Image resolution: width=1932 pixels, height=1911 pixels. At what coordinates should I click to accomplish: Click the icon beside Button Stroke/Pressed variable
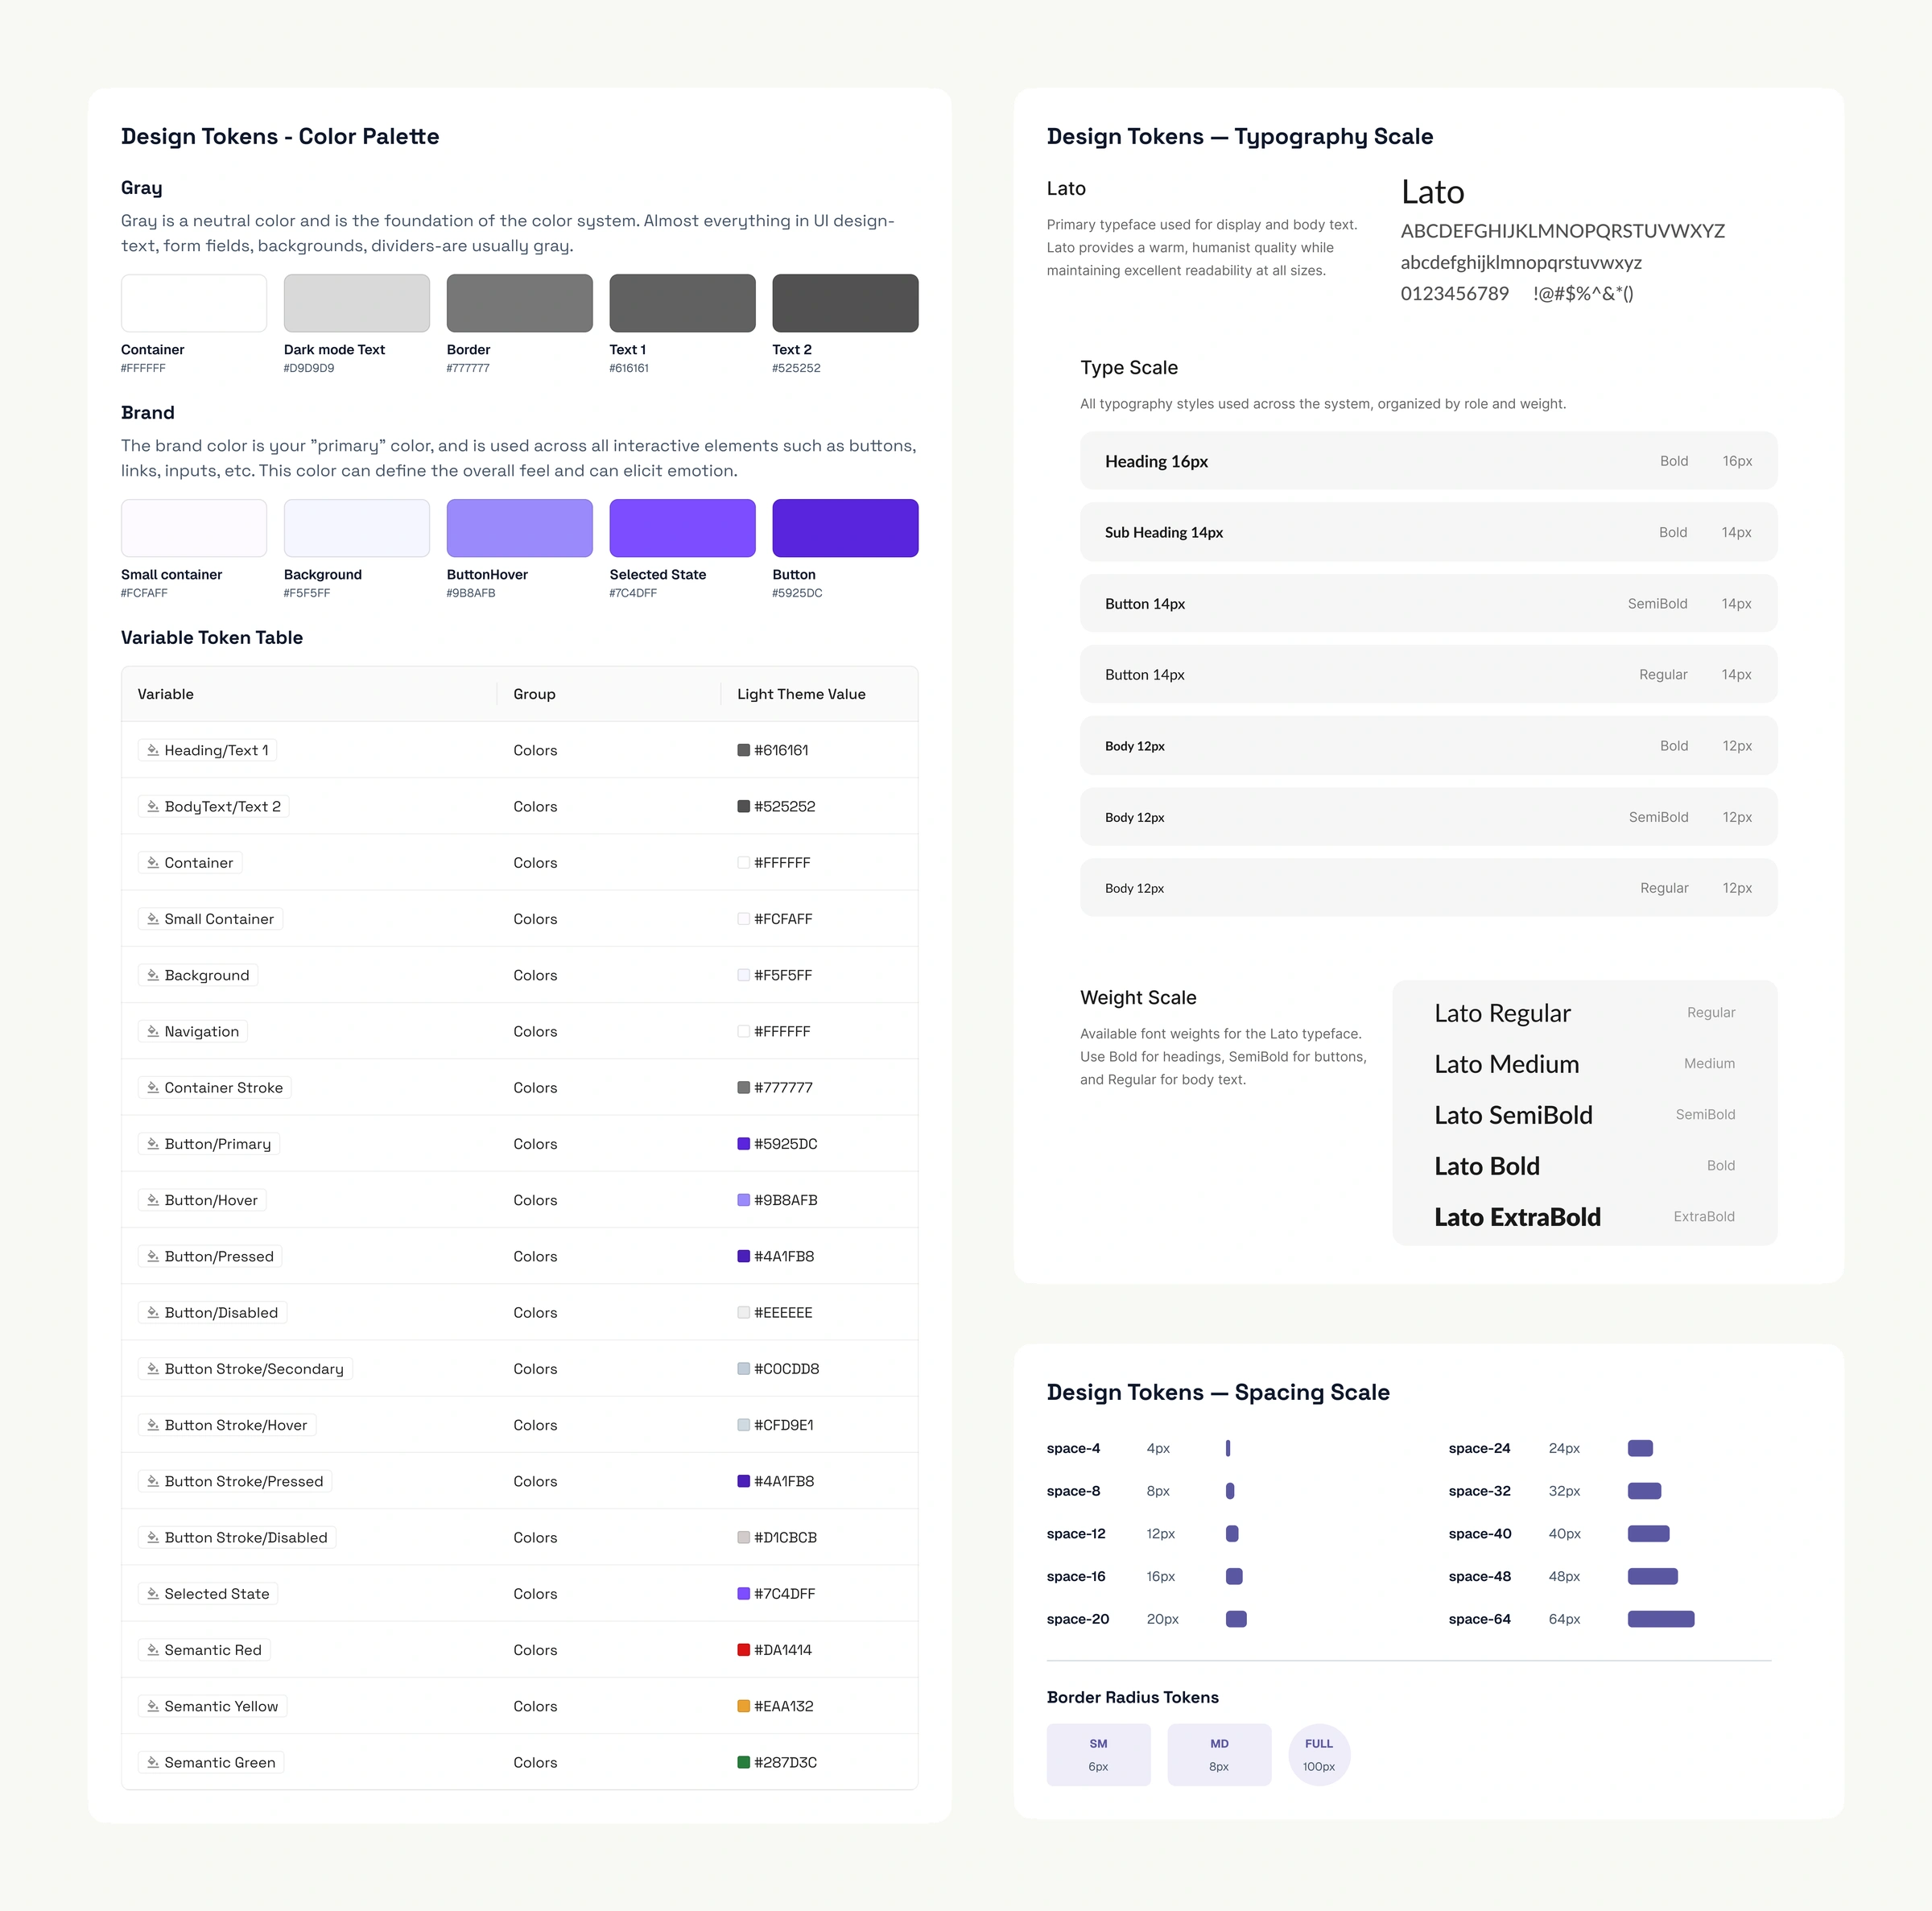pos(153,1481)
